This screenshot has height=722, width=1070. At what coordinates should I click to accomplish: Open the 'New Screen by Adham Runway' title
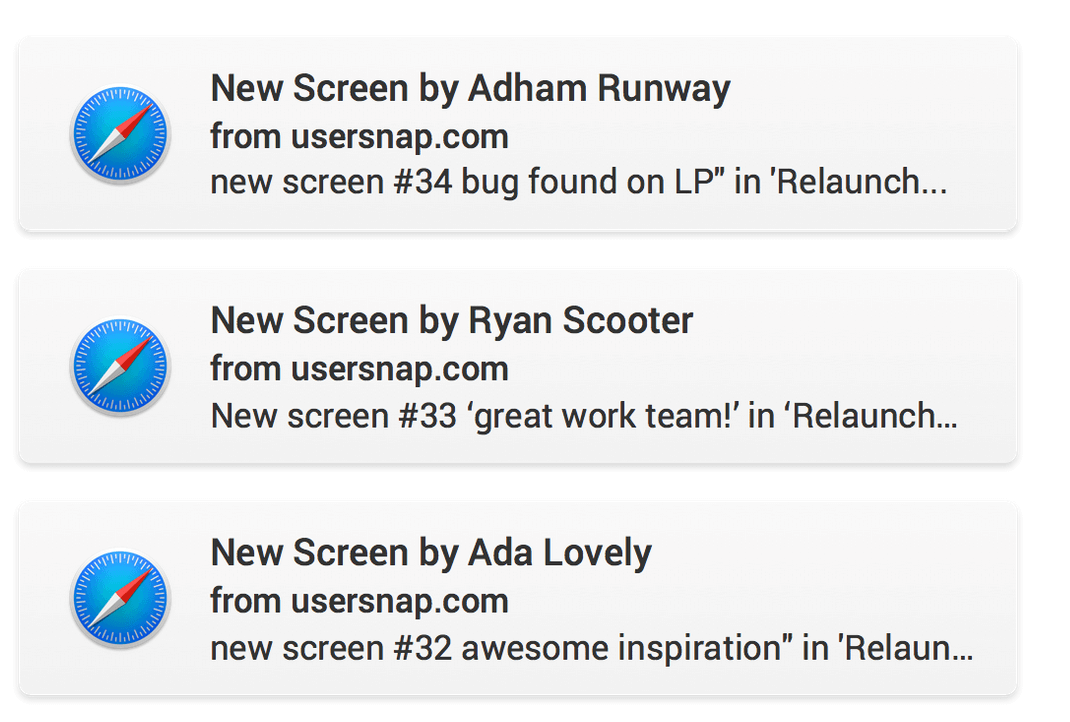(470, 89)
